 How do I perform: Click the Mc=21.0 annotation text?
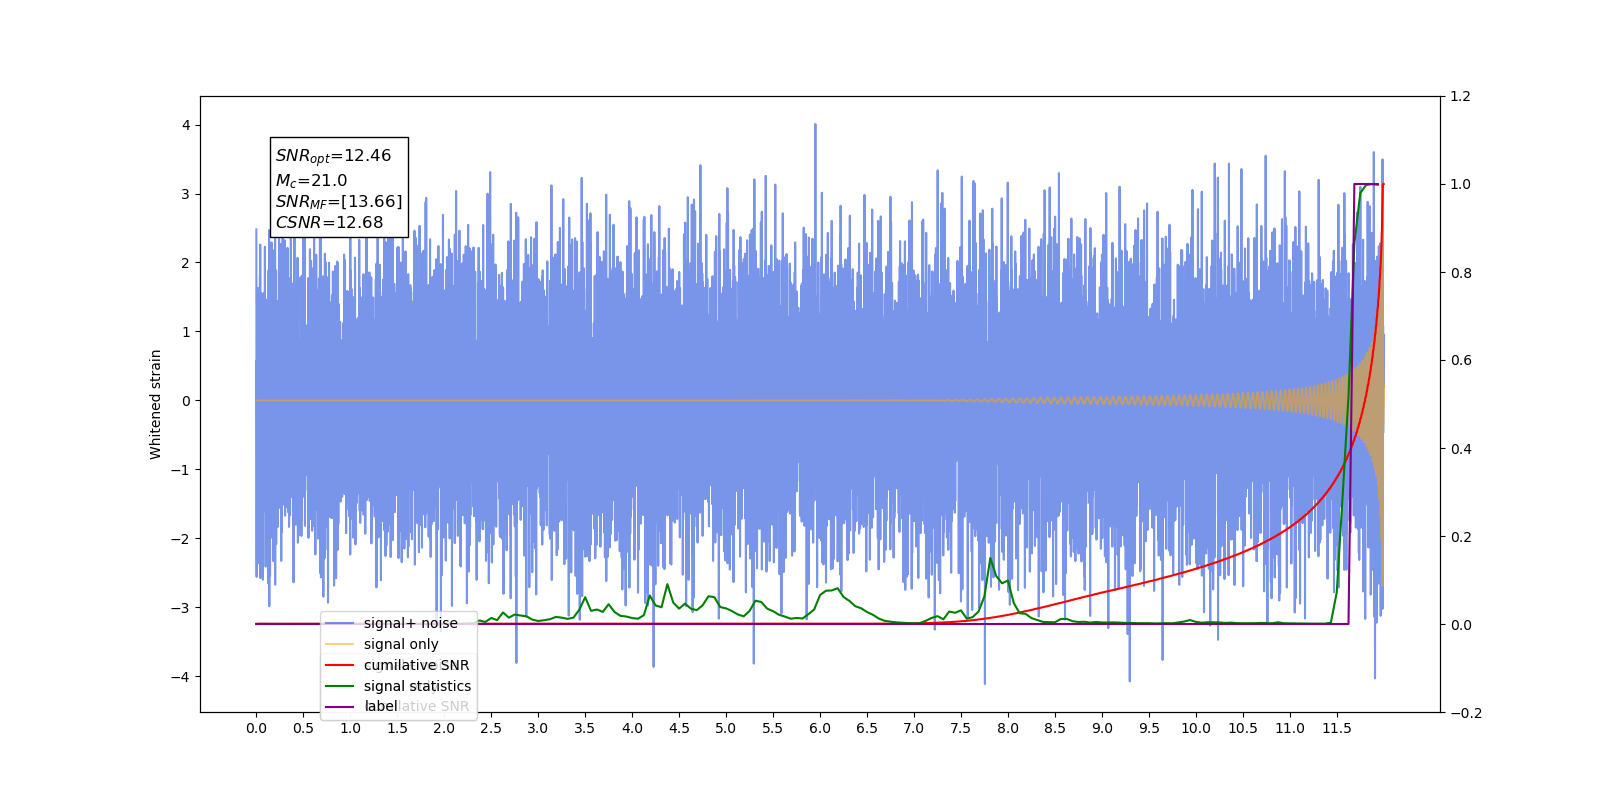(x=311, y=180)
